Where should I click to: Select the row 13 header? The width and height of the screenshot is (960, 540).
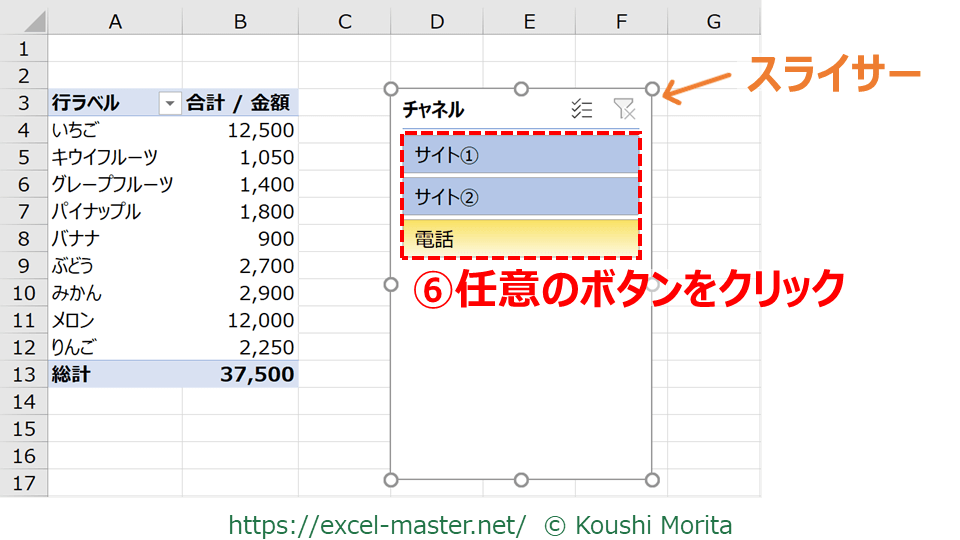(24, 375)
